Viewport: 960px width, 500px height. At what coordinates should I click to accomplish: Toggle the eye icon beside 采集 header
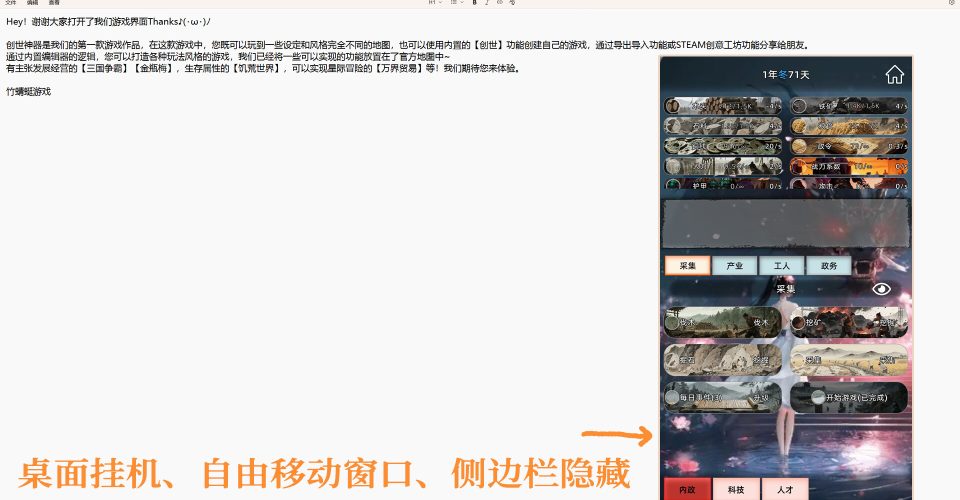point(881,289)
